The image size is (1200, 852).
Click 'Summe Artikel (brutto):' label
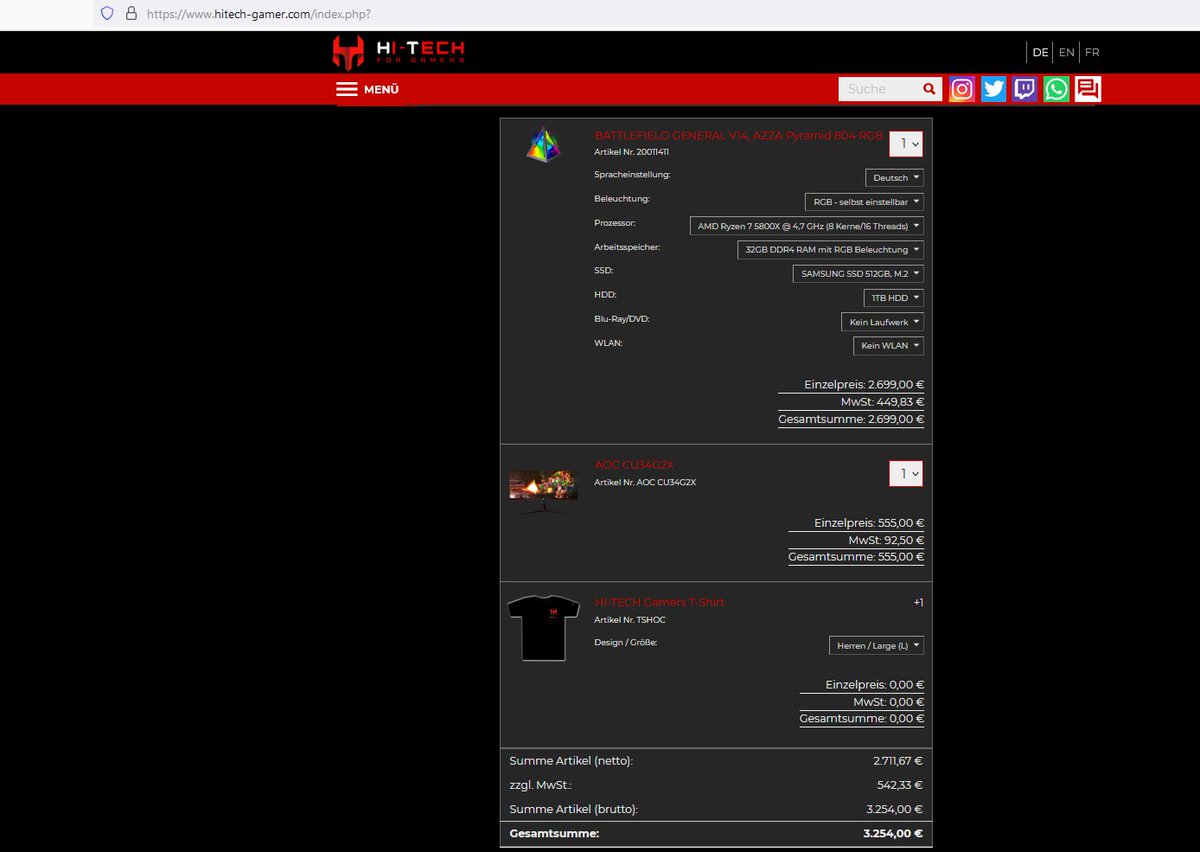(574, 809)
